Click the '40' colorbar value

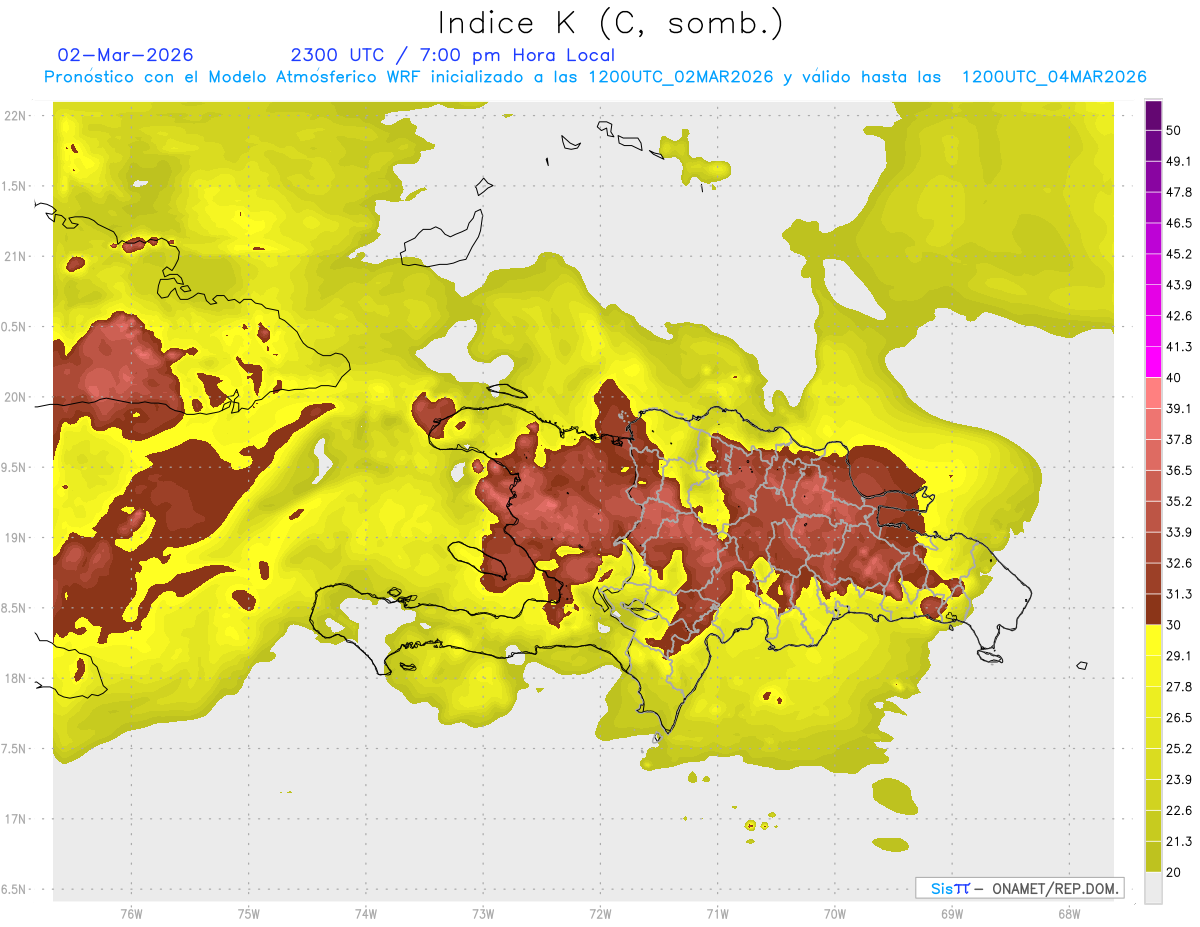pyautogui.click(x=1175, y=378)
